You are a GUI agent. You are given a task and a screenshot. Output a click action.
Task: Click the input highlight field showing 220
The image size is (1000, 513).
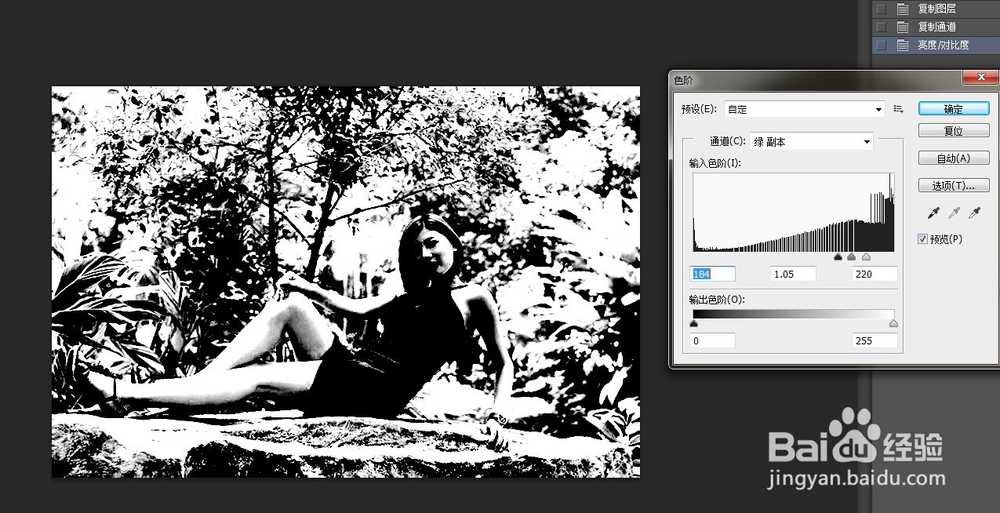tap(874, 274)
